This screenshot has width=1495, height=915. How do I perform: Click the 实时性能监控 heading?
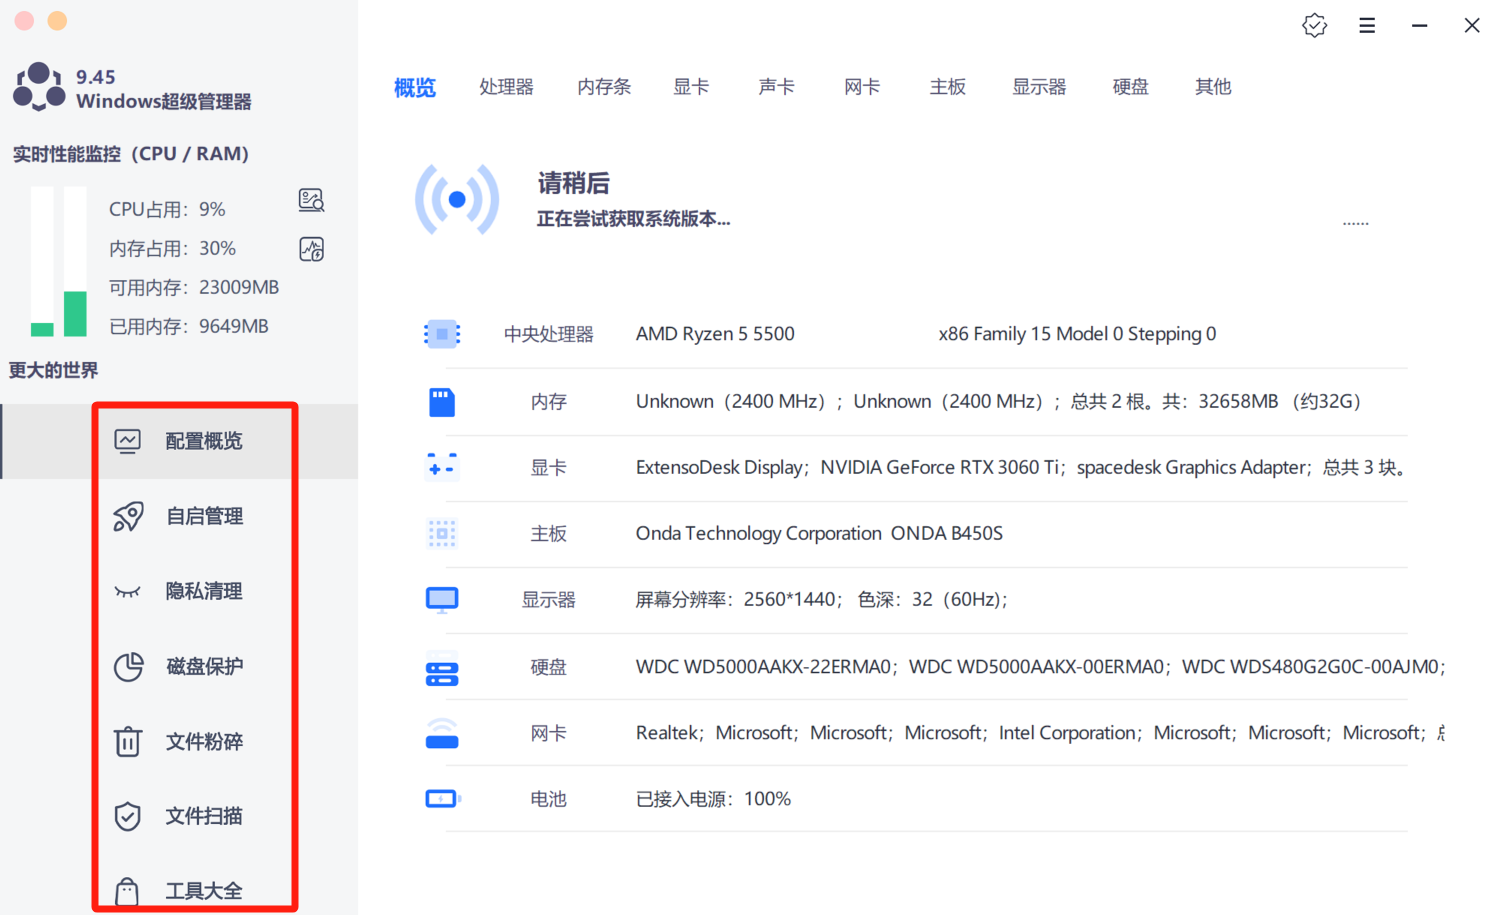pos(130,154)
